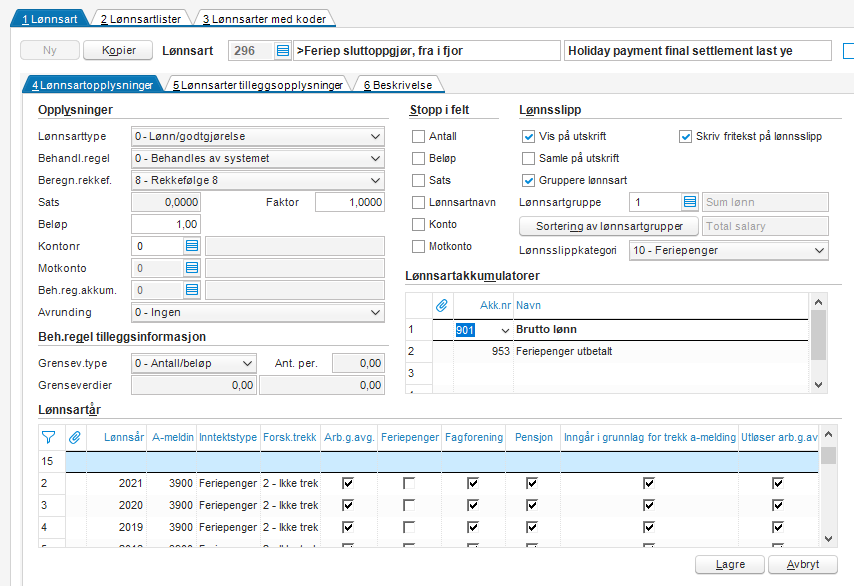Open Motkonto lookup list icon
This screenshot has width=854, height=586.
tap(192, 268)
